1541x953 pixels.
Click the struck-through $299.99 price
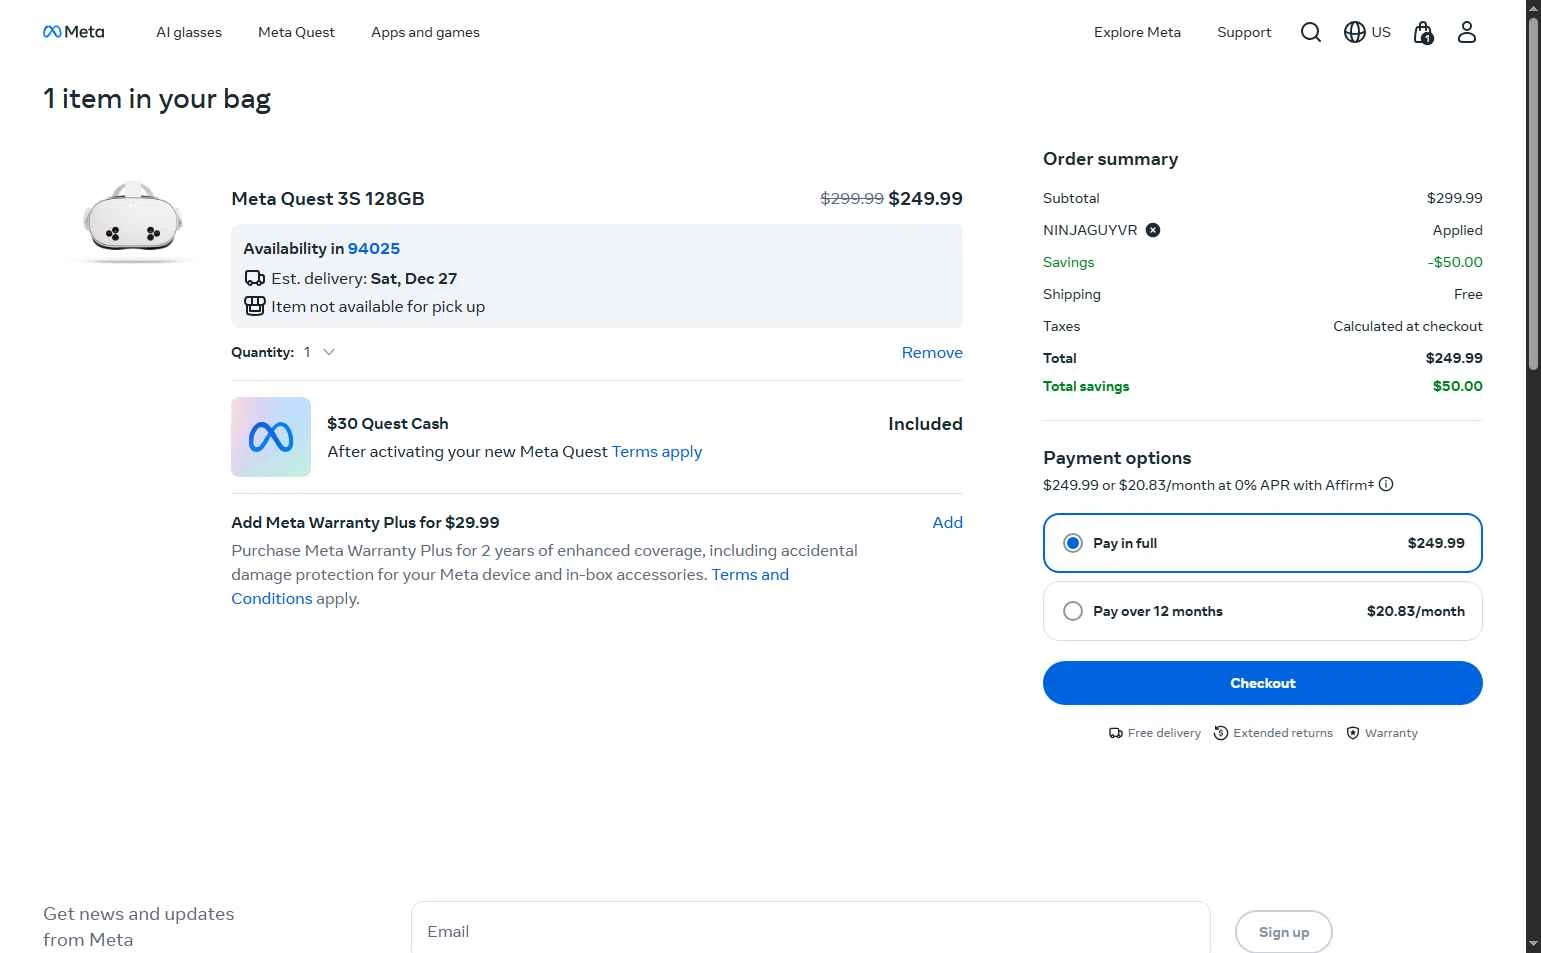point(852,199)
